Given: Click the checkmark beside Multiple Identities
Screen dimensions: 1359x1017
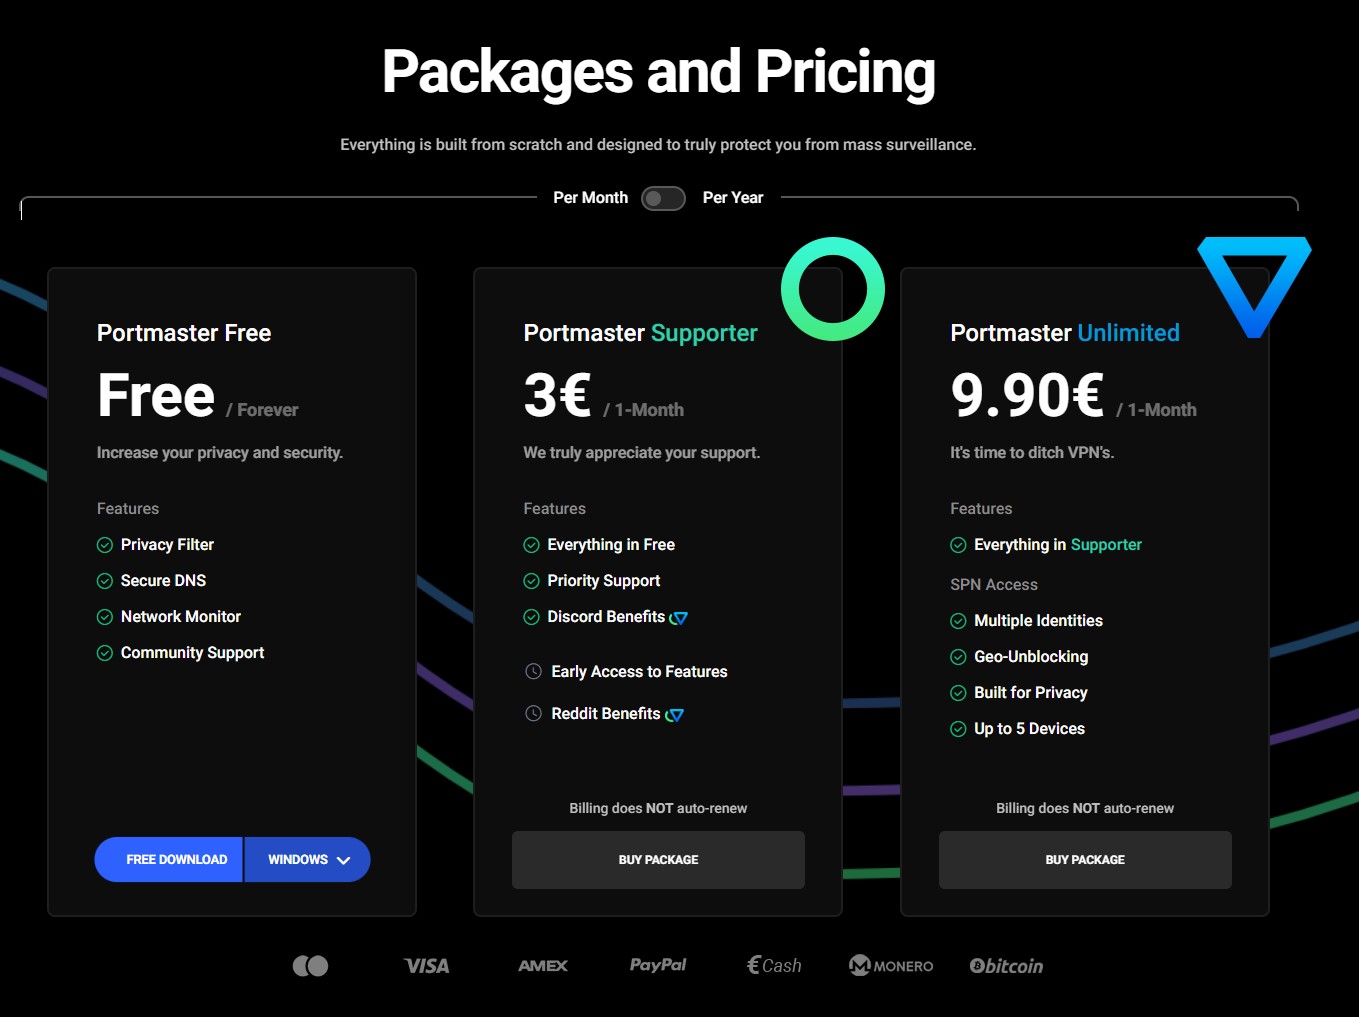Looking at the screenshot, I should pyautogui.click(x=958, y=621).
